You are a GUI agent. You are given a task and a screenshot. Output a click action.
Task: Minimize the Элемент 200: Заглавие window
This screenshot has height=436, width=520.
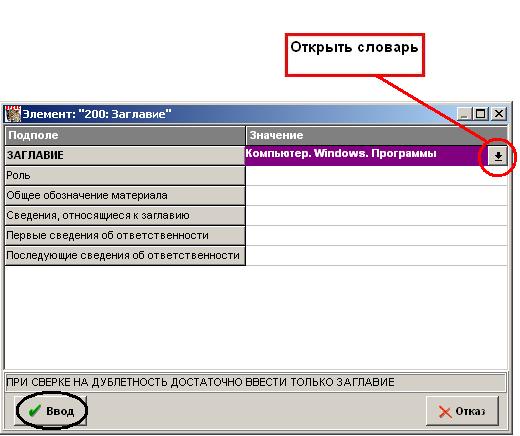(x=464, y=114)
